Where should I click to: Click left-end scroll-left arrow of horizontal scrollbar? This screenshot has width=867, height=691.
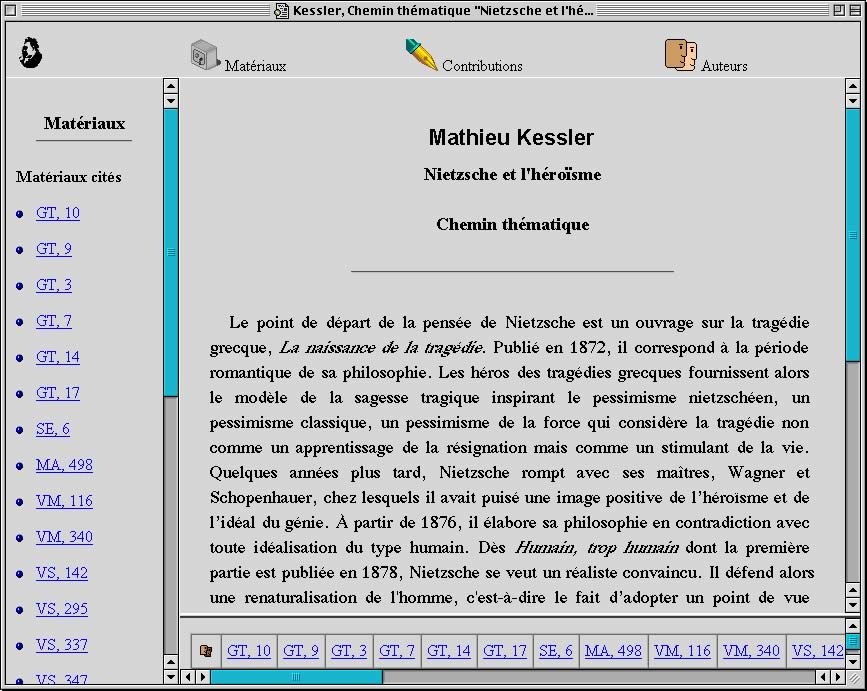tap(189, 677)
